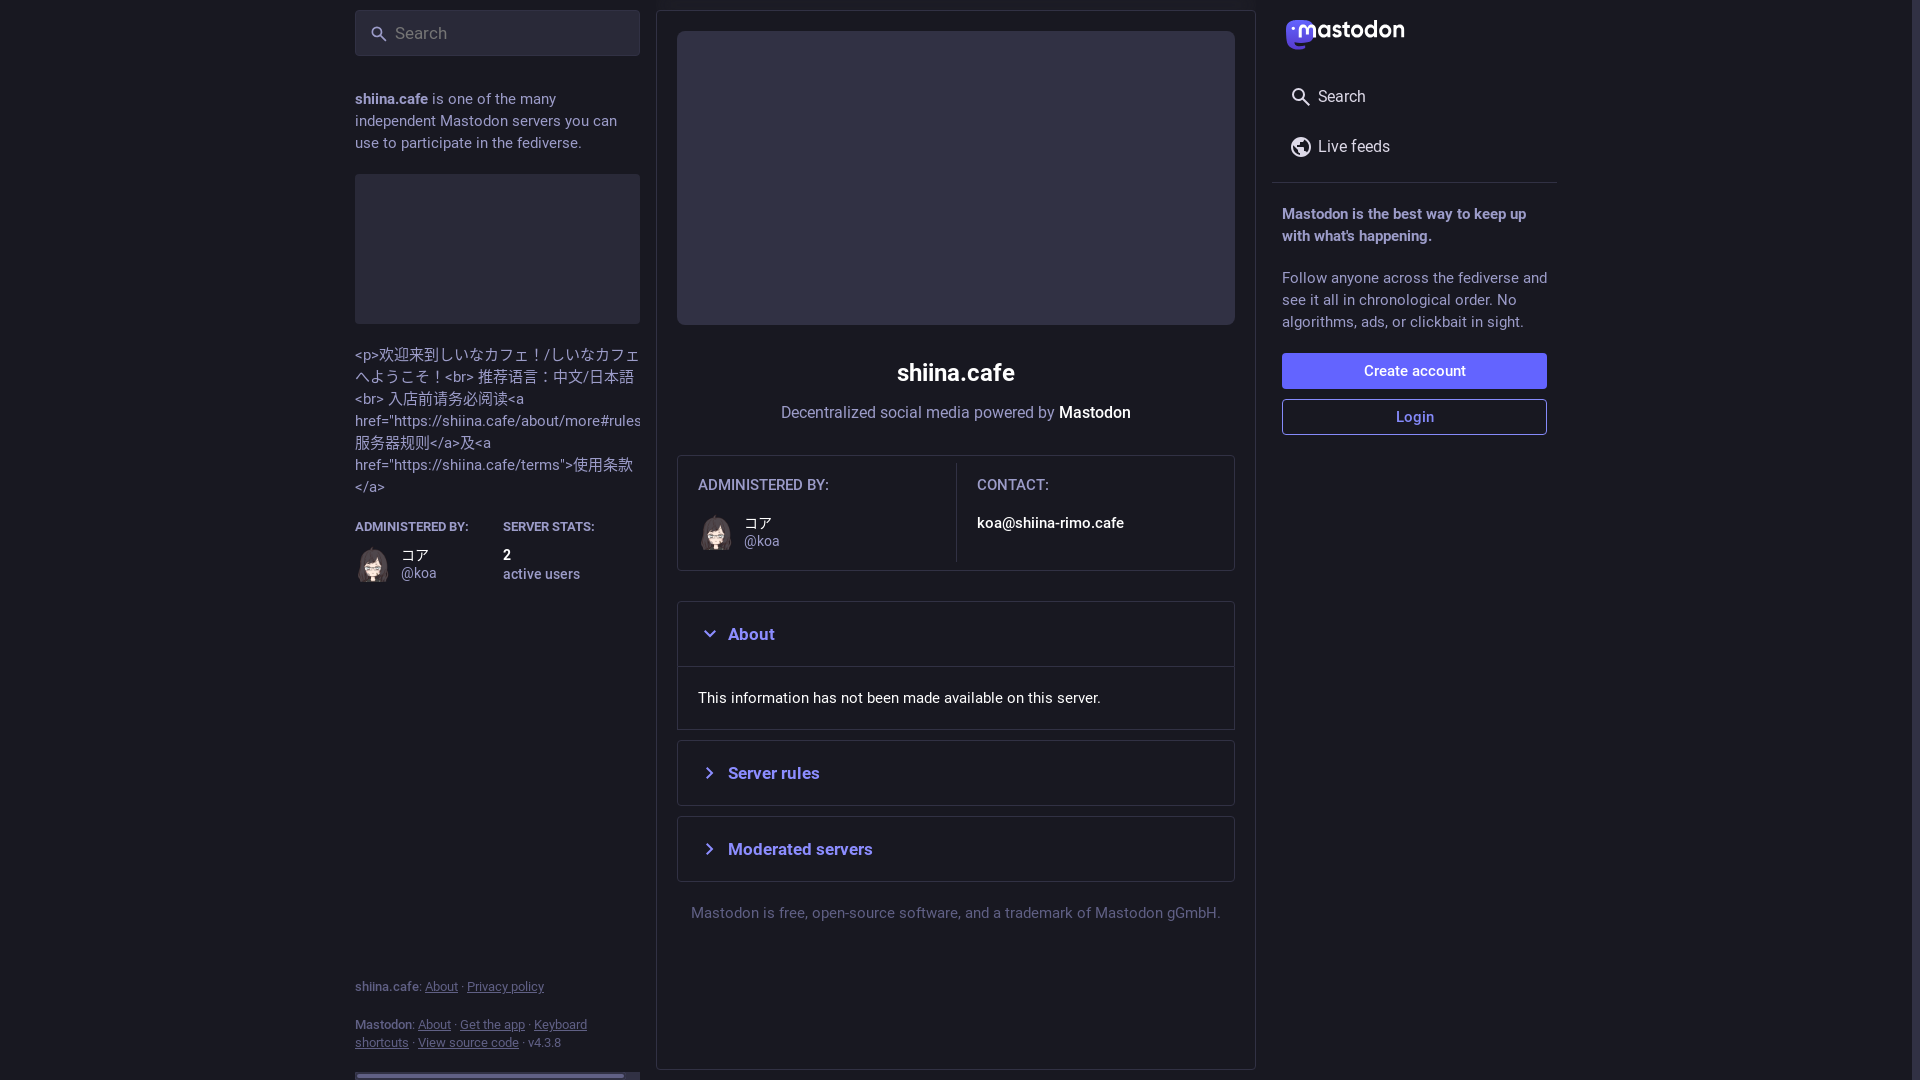Open the Mastodon About link in the footer

434,1025
